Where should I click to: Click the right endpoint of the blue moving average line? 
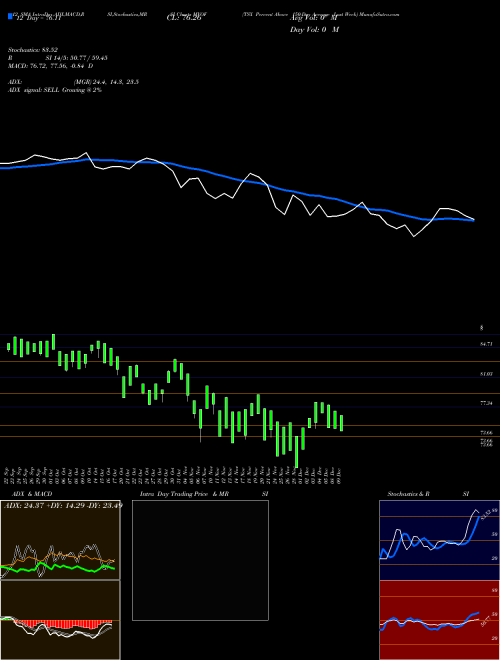pyautogui.click(x=474, y=220)
